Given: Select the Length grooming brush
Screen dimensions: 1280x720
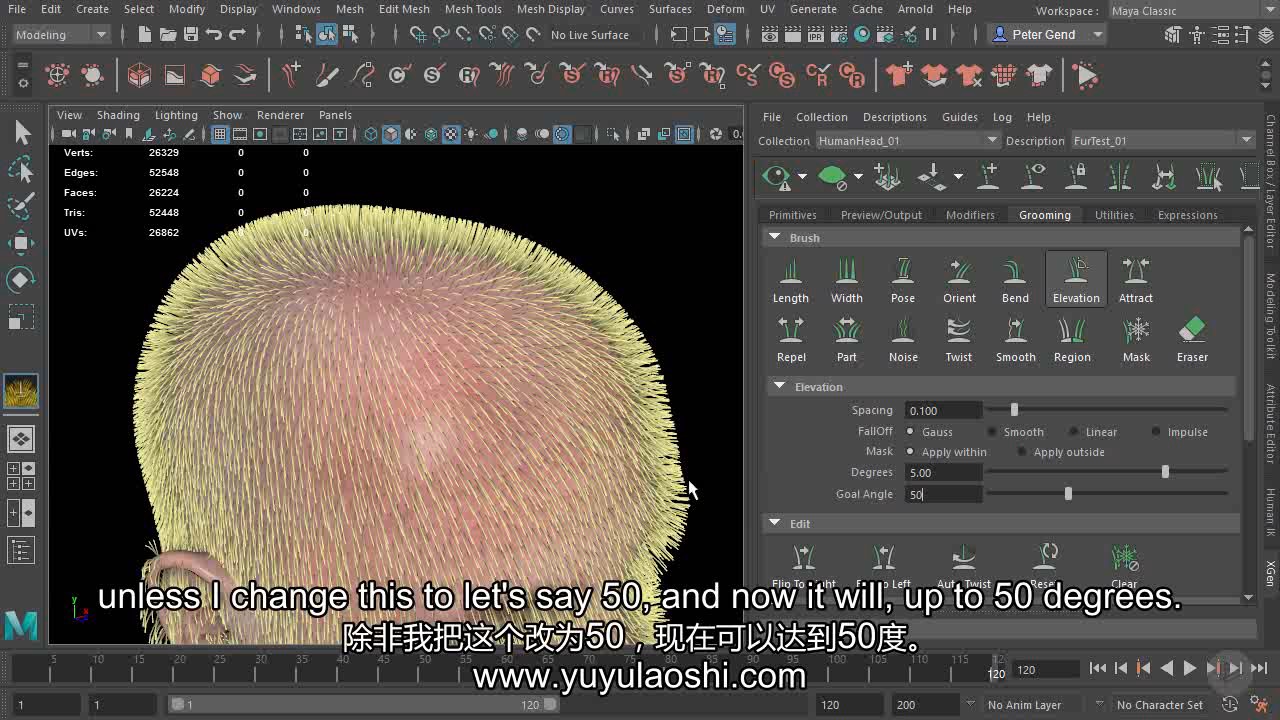Looking at the screenshot, I should pos(790,279).
